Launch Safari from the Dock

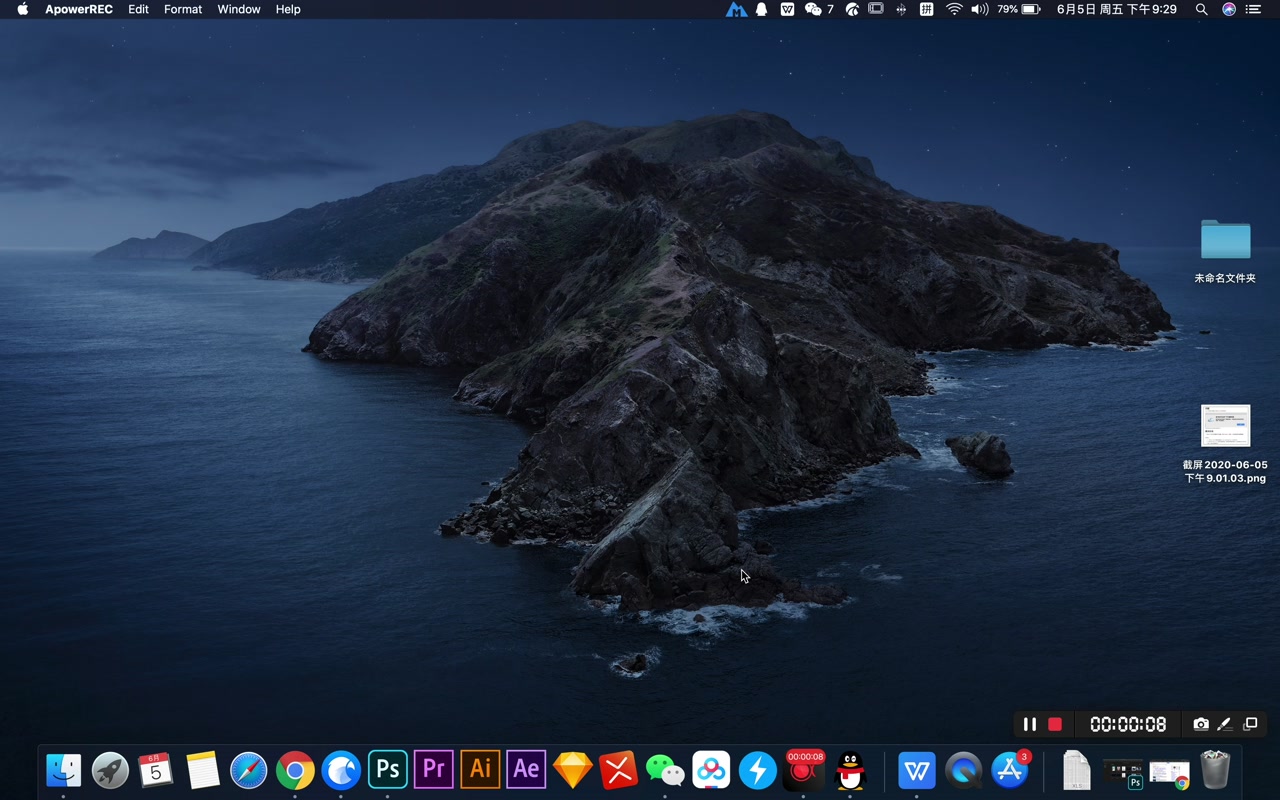249,770
